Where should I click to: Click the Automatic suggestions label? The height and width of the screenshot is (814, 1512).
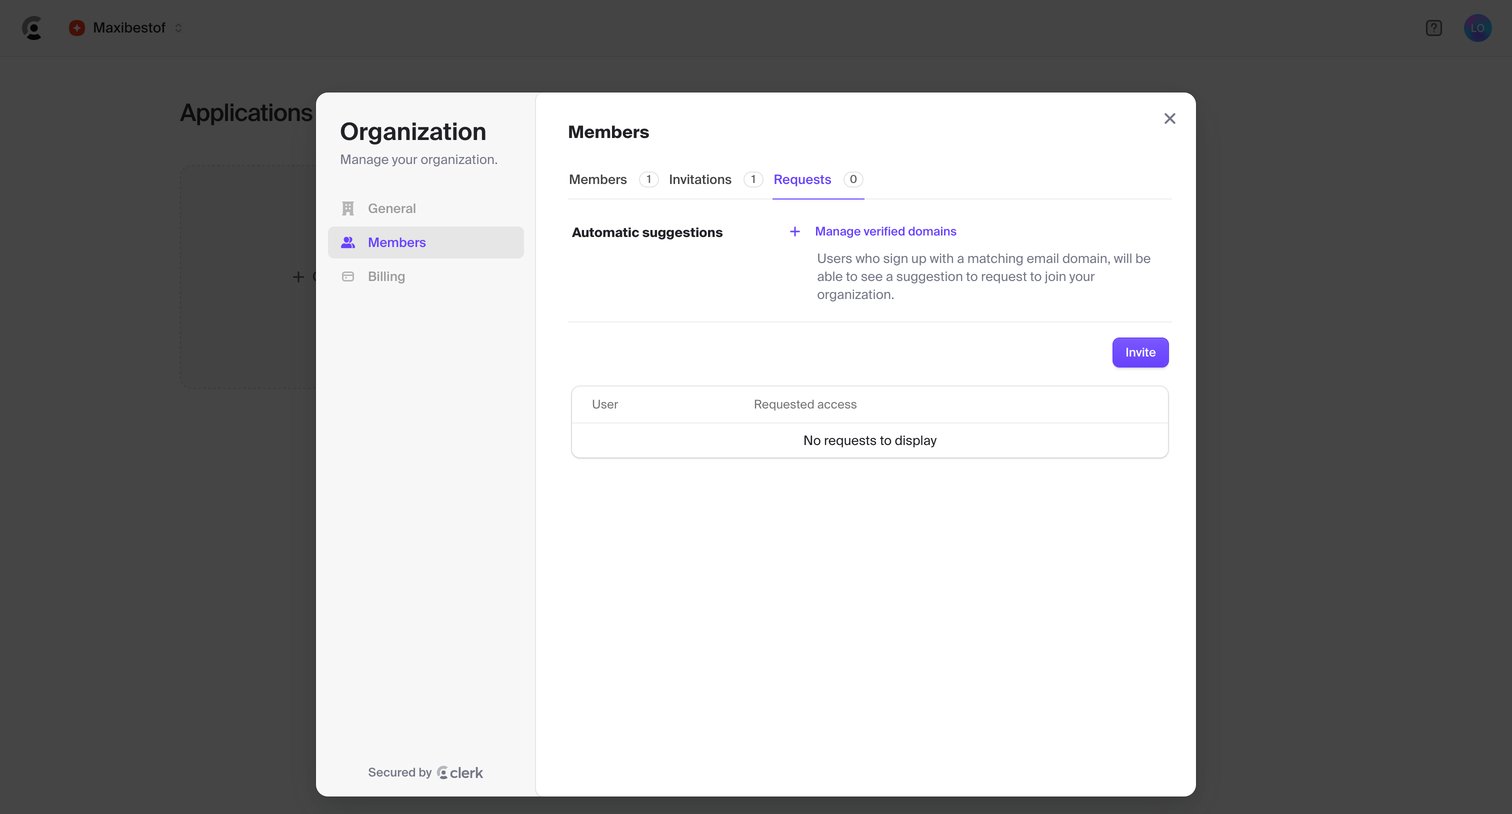(x=647, y=233)
